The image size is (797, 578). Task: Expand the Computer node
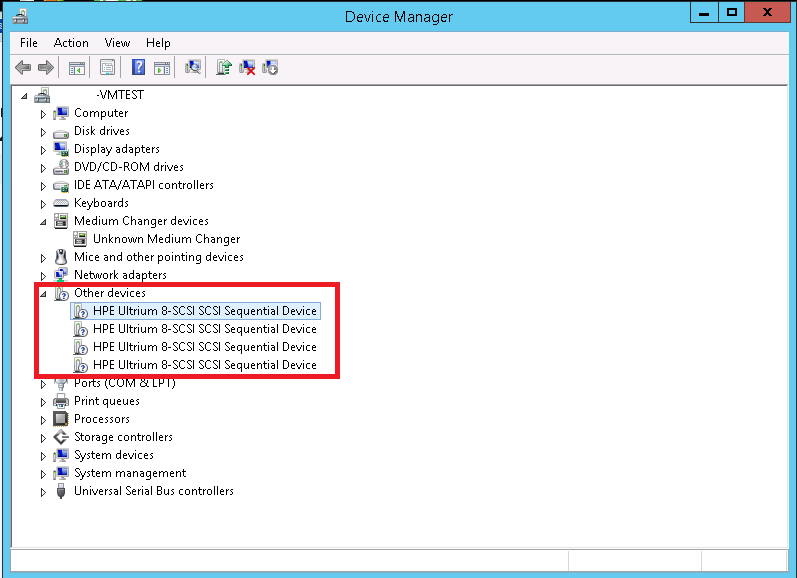click(43, 114)
